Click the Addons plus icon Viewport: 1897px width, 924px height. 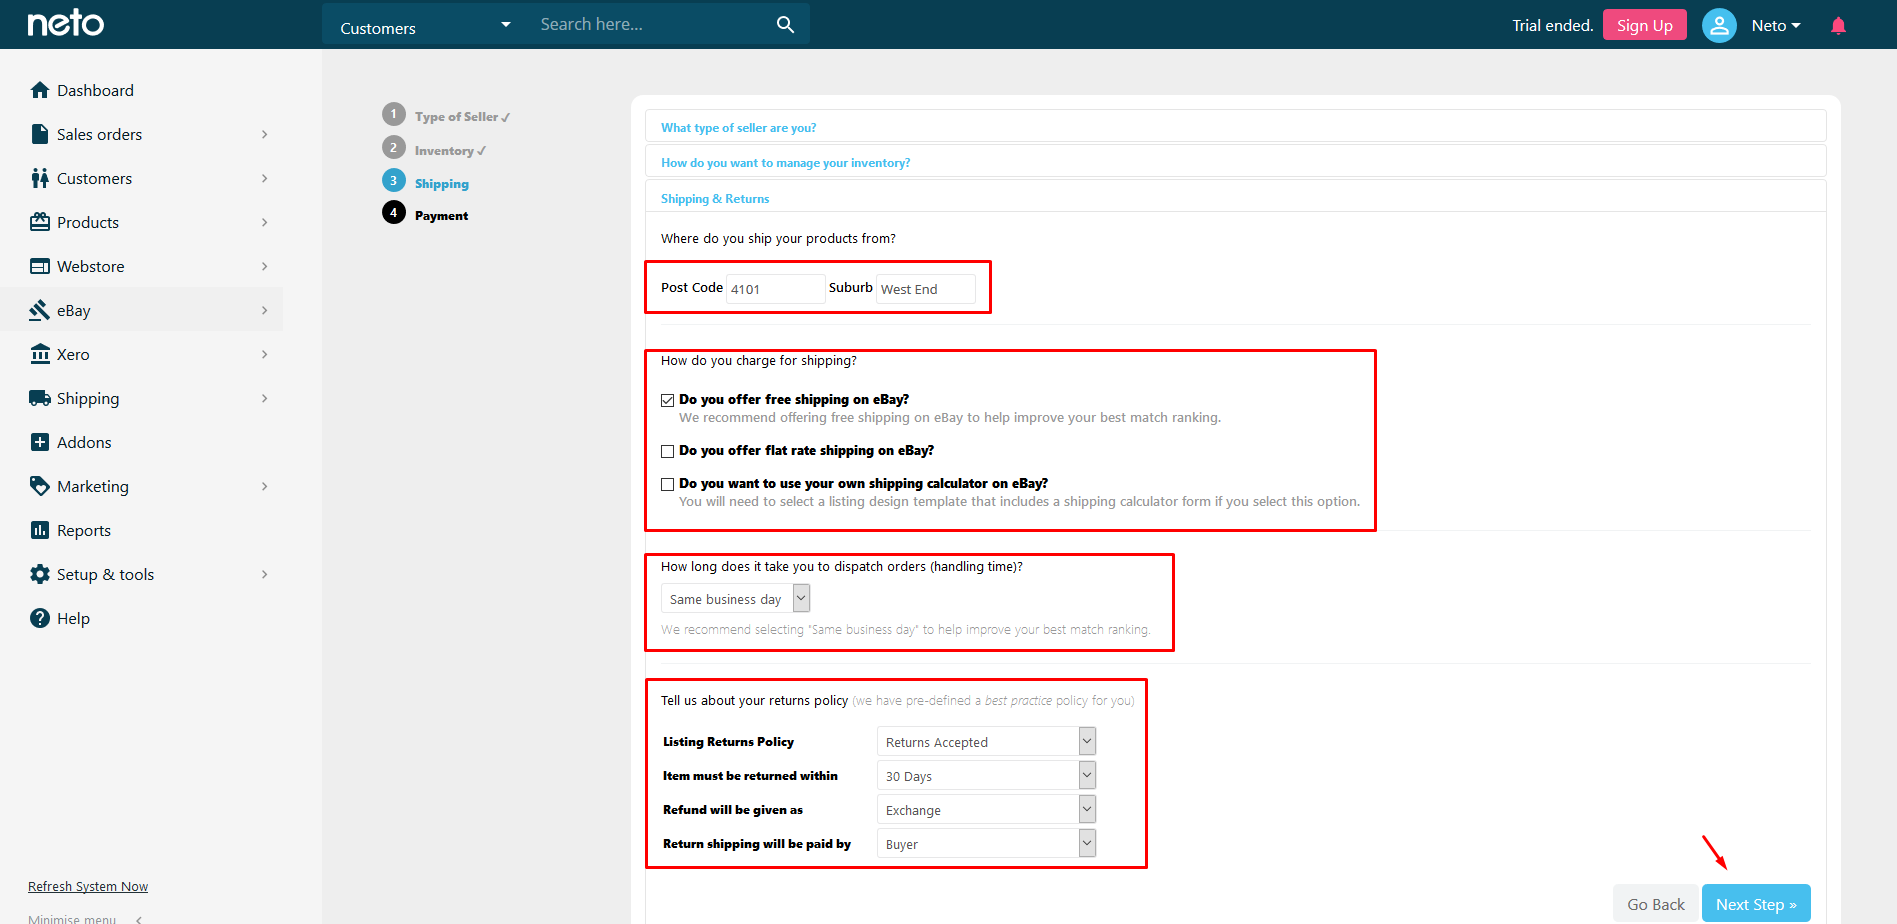[x=40, y=442]
